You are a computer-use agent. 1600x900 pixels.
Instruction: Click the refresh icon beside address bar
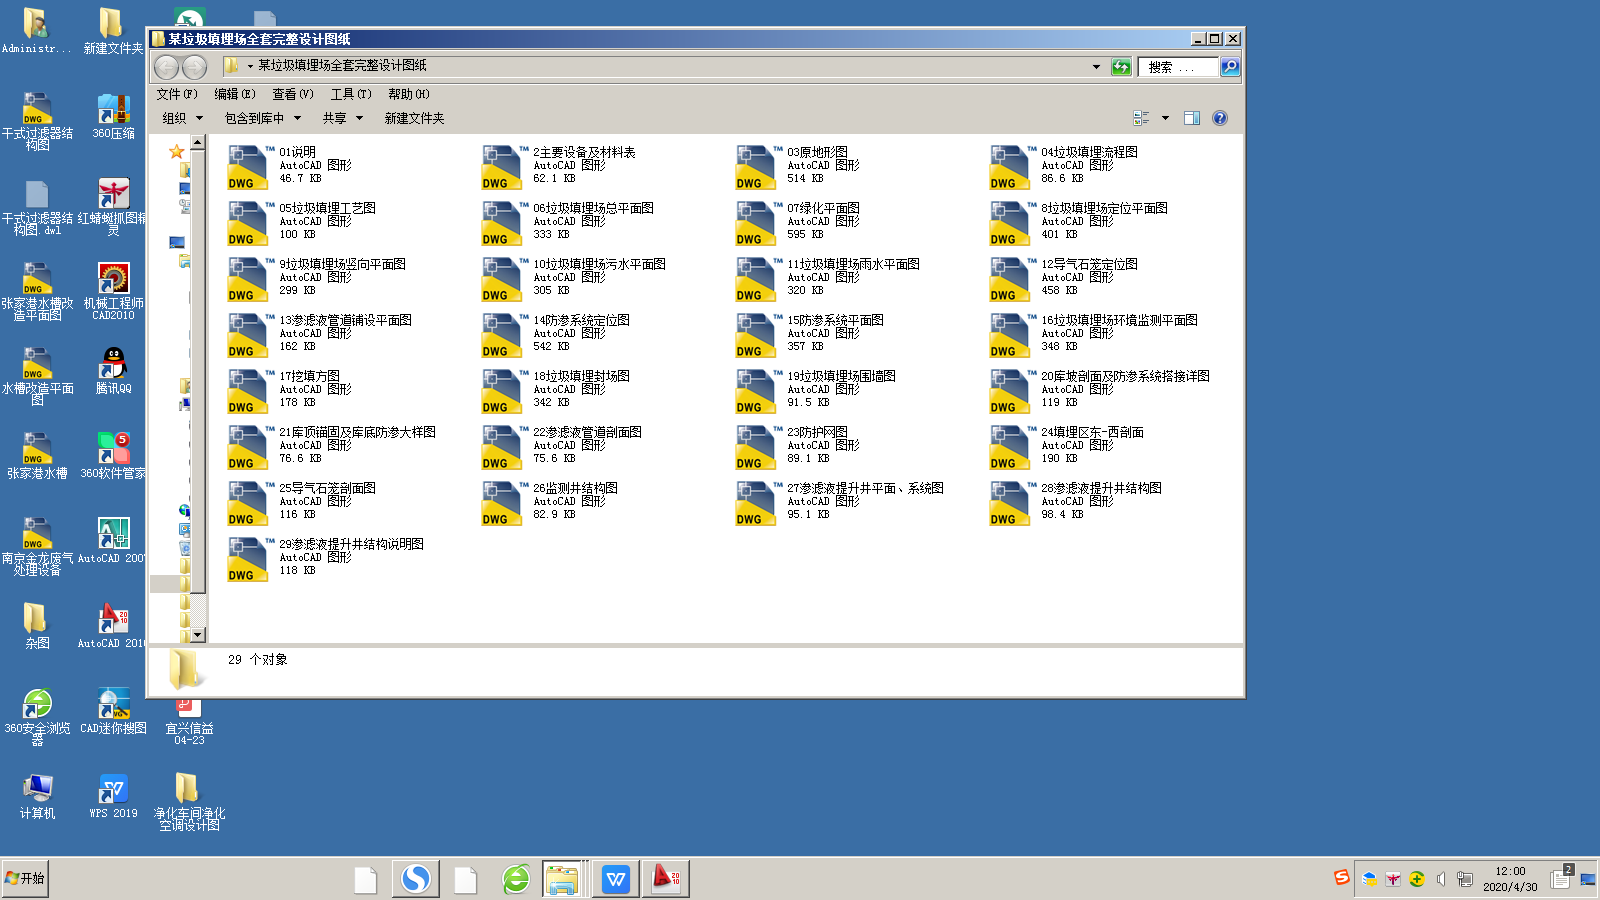tap(1121, 67)
